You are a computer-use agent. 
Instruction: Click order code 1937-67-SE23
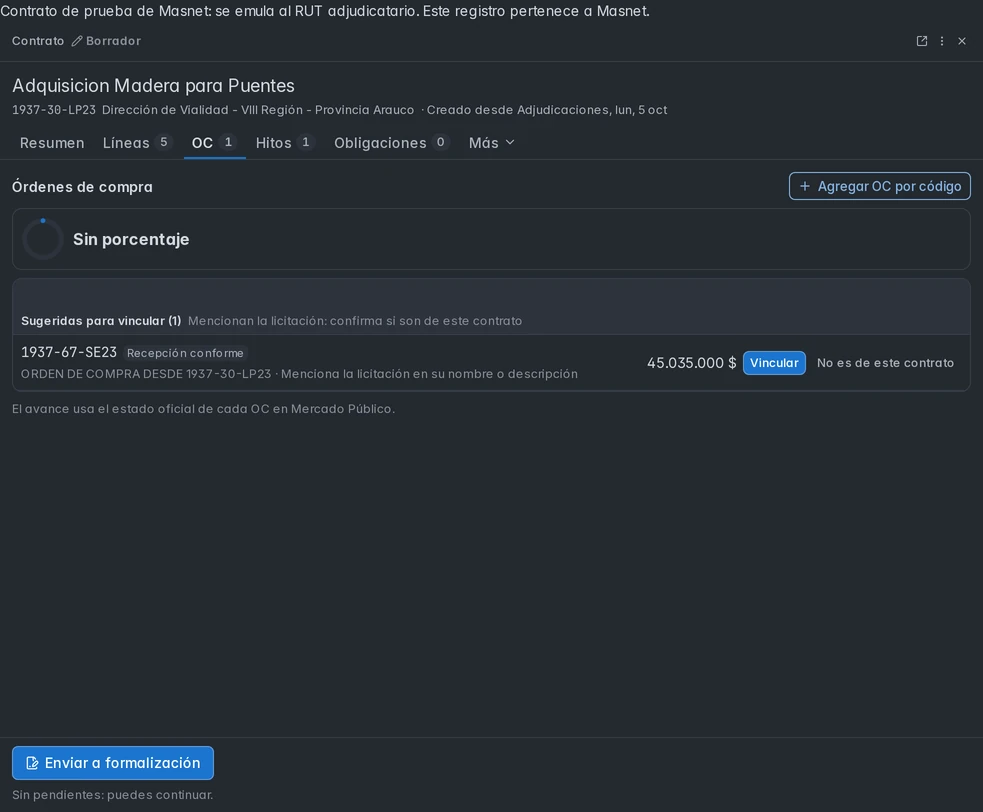click(69, 352)
